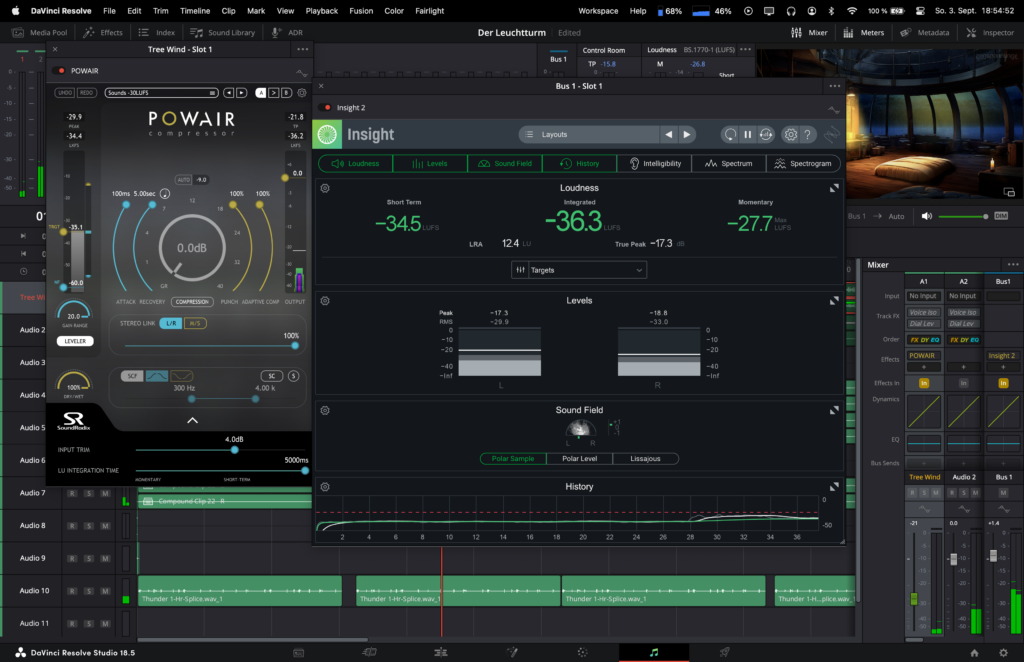This screenshot has width=1024, height=662.
Task: Enable the Insight Spectrum module
Action: click(729, 164)
